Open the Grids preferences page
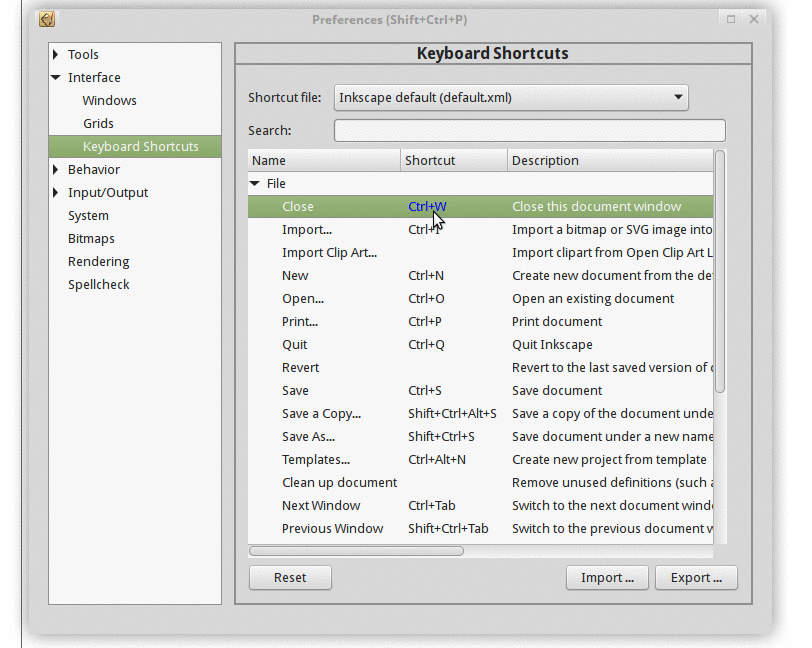 tap(98, 124)
